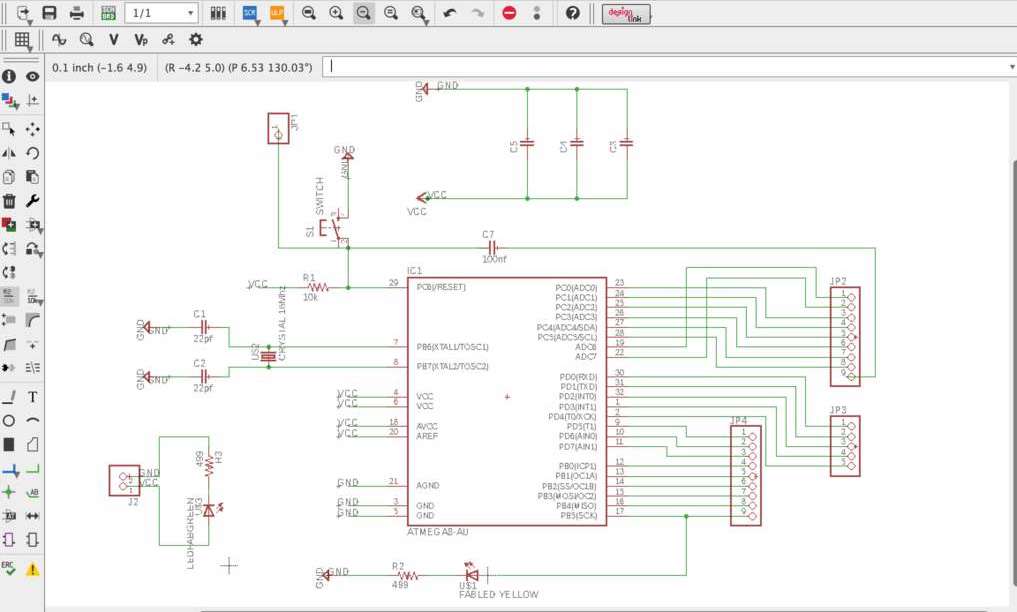
Task: Click Zoom to fit in toolbar
Action: 309,13
